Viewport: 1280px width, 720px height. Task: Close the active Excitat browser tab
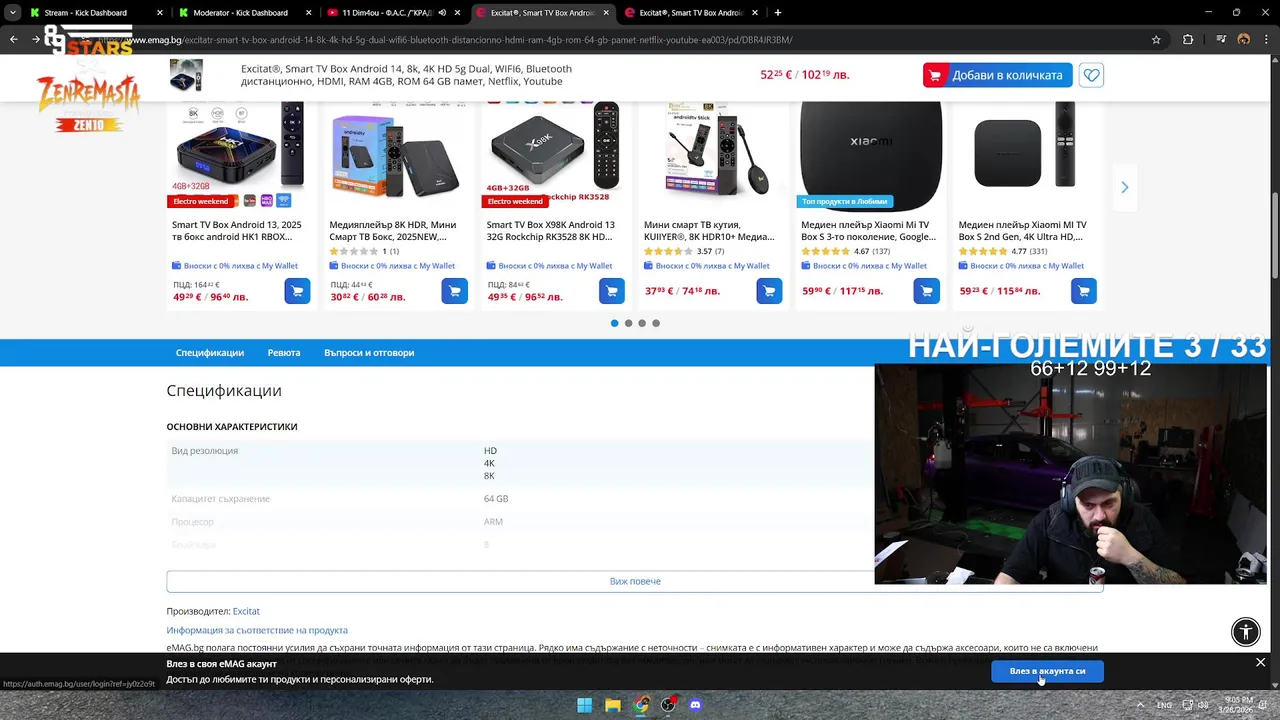[606, 13]
